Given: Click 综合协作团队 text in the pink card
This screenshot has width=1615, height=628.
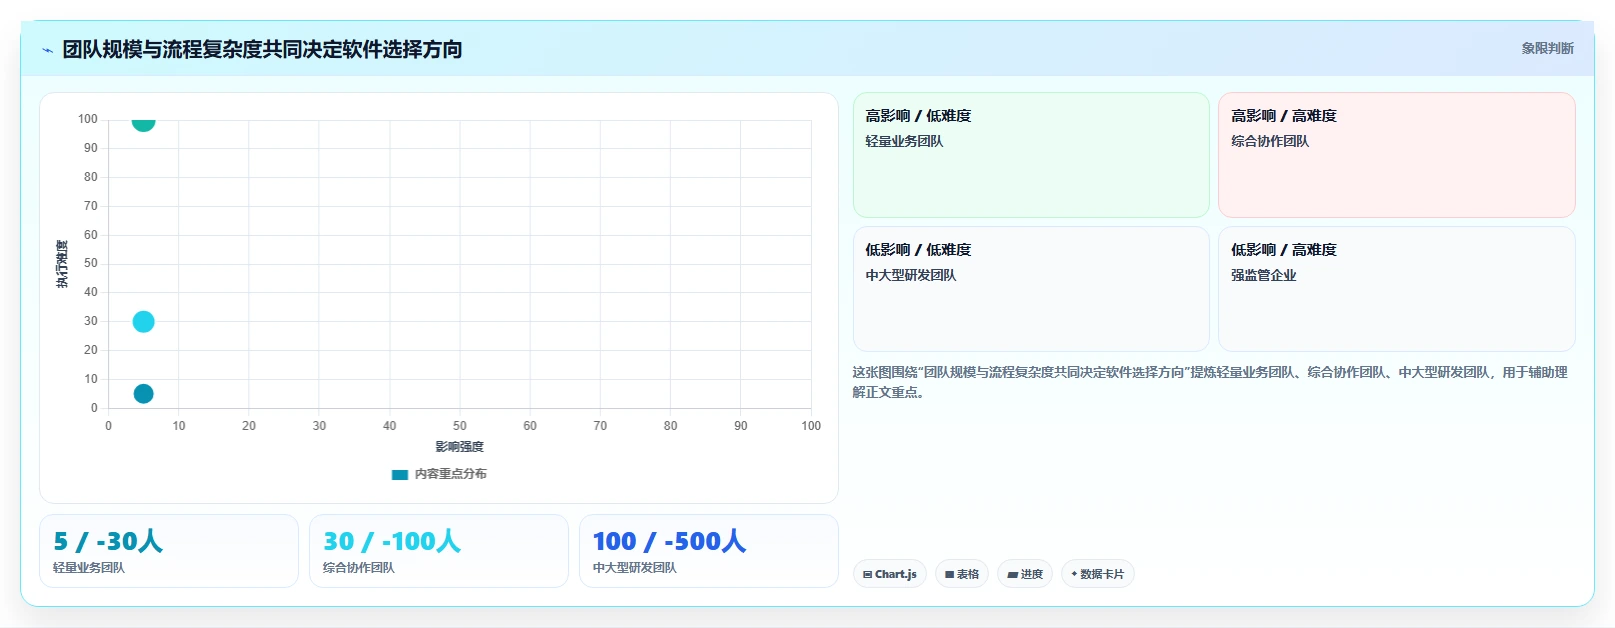Looking at the screenshot, I should [1270, 141].
